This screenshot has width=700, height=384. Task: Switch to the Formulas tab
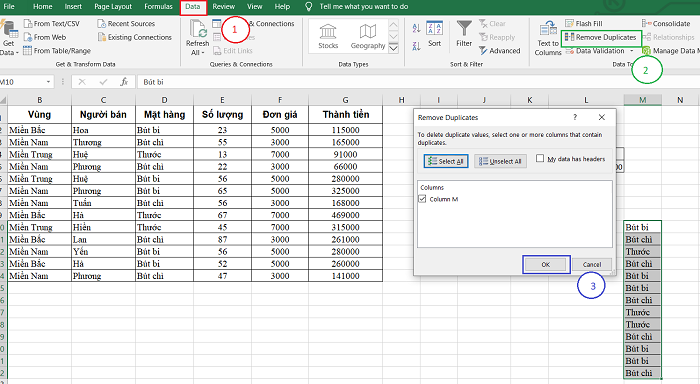pyautogui.click(x=158, y=7)
